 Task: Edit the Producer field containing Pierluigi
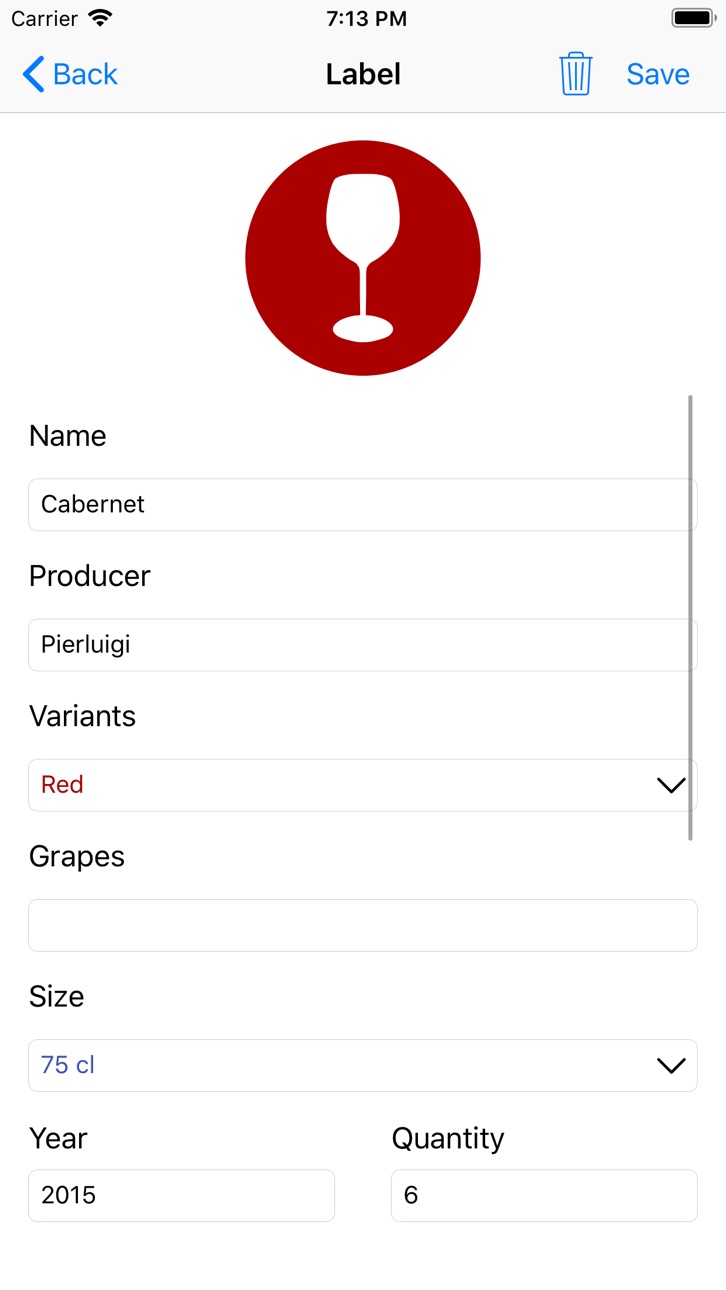coord(363,645)
